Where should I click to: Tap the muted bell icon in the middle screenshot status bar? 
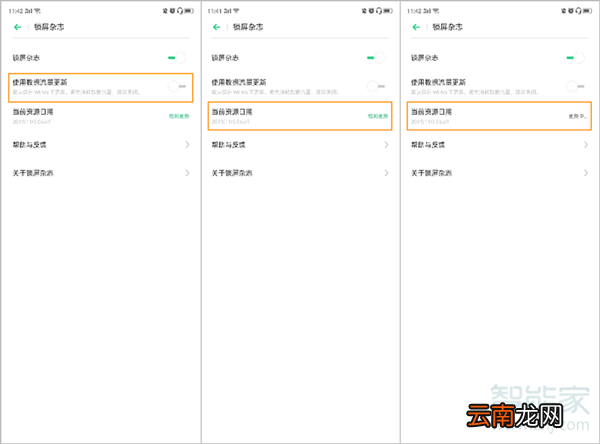click(364, 11)
